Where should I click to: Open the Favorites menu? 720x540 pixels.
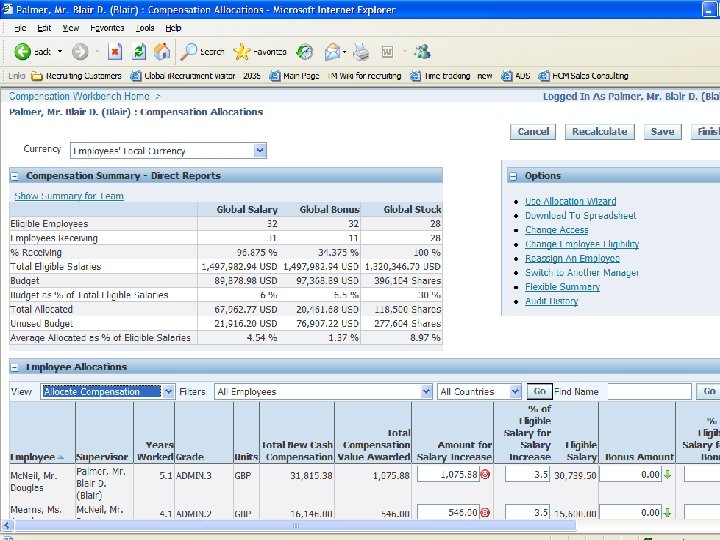107,28
